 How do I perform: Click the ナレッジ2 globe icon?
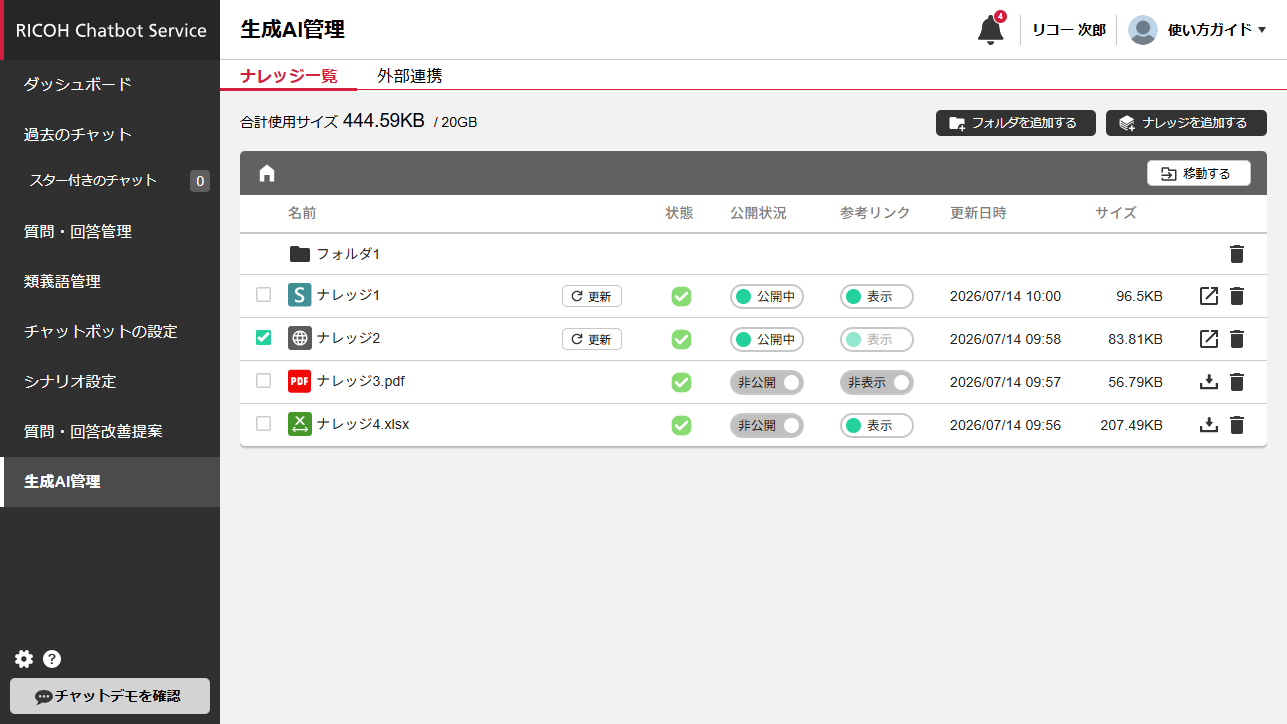(300, 339)
